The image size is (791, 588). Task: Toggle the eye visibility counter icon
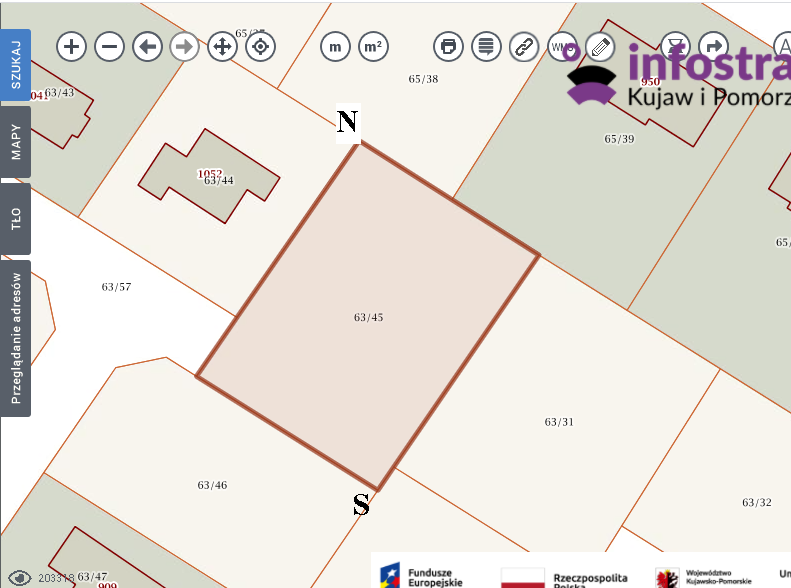pos(19,577)
